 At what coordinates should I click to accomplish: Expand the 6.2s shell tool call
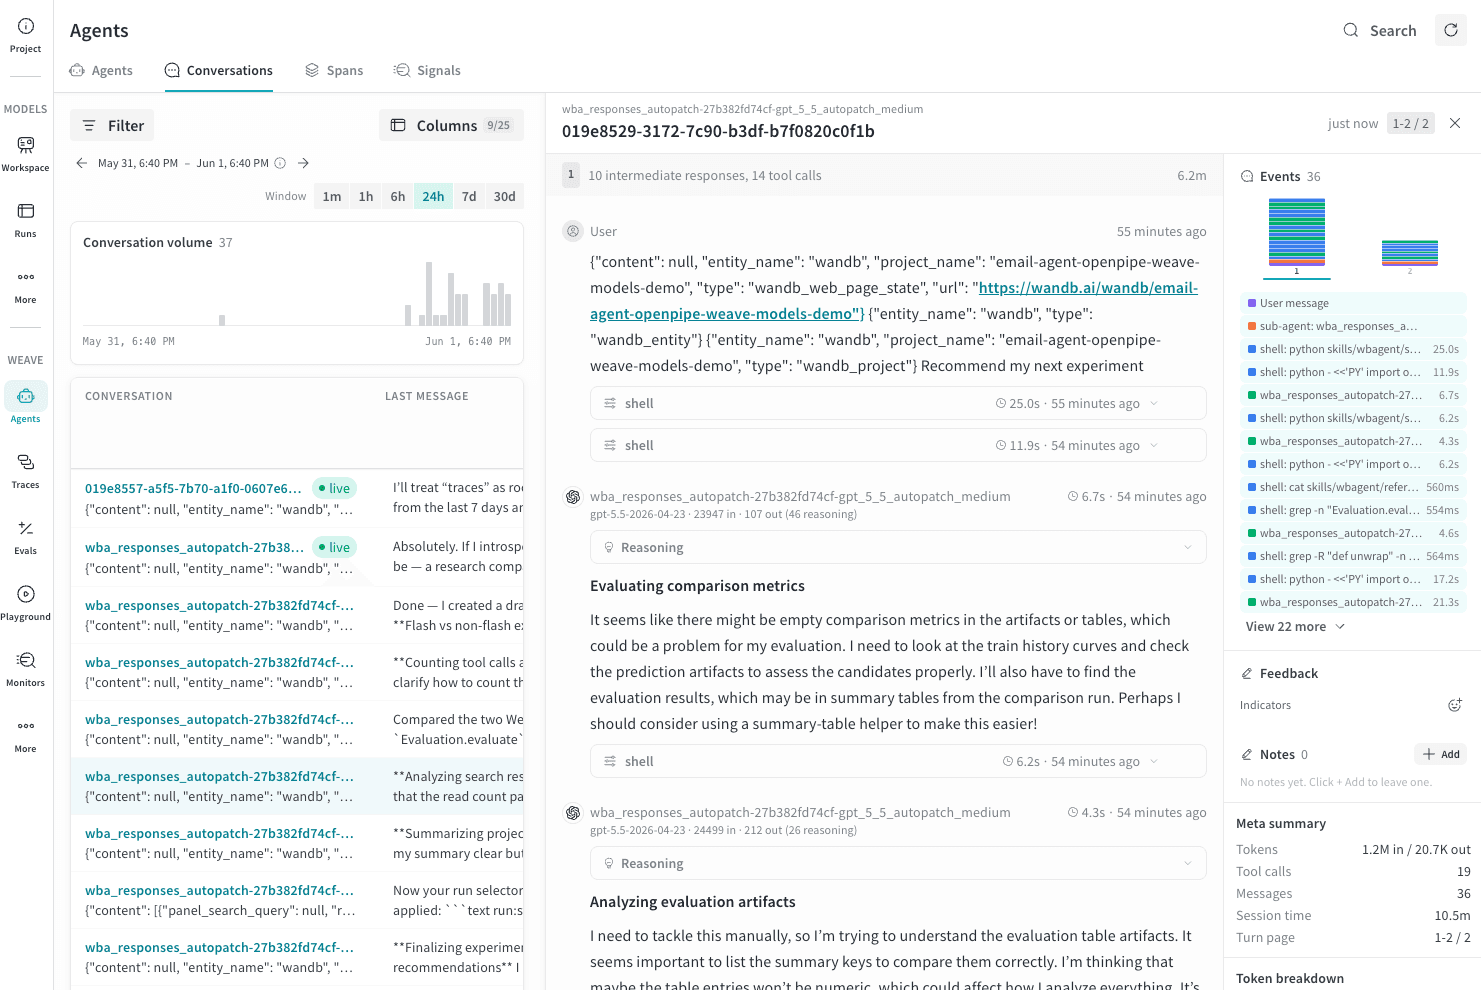click(x=898, y=761)
